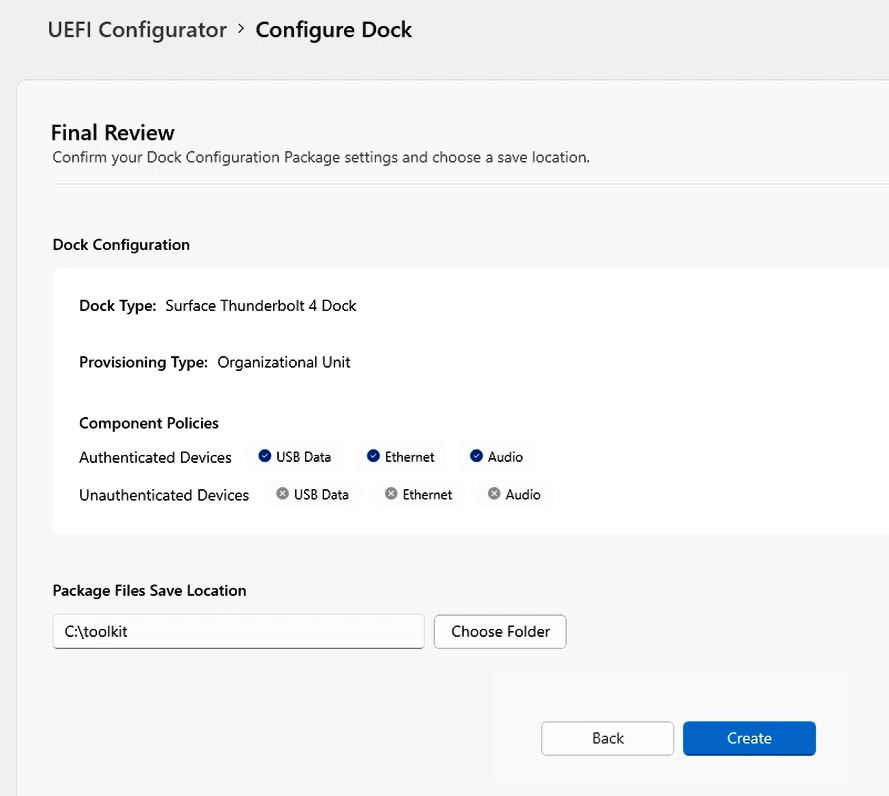889x796 pixels.
Task: Expand the Dock Configuration section
Action: 121,245
